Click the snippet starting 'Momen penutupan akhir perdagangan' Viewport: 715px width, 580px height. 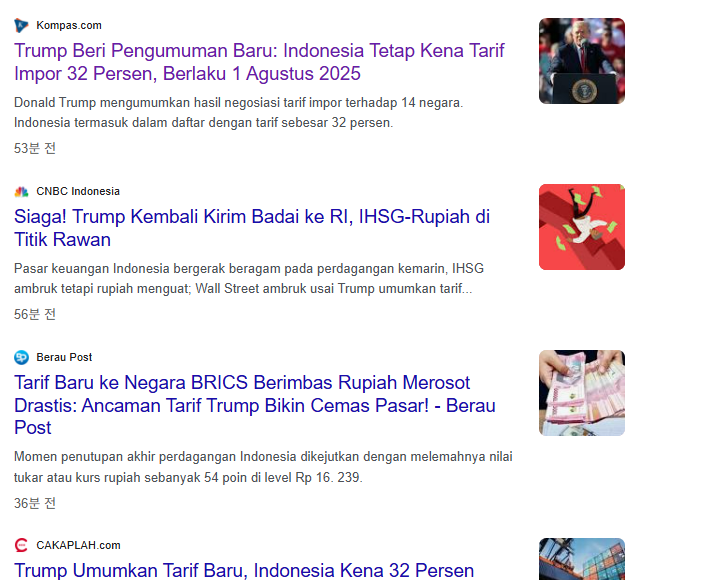tap(263, 467)
